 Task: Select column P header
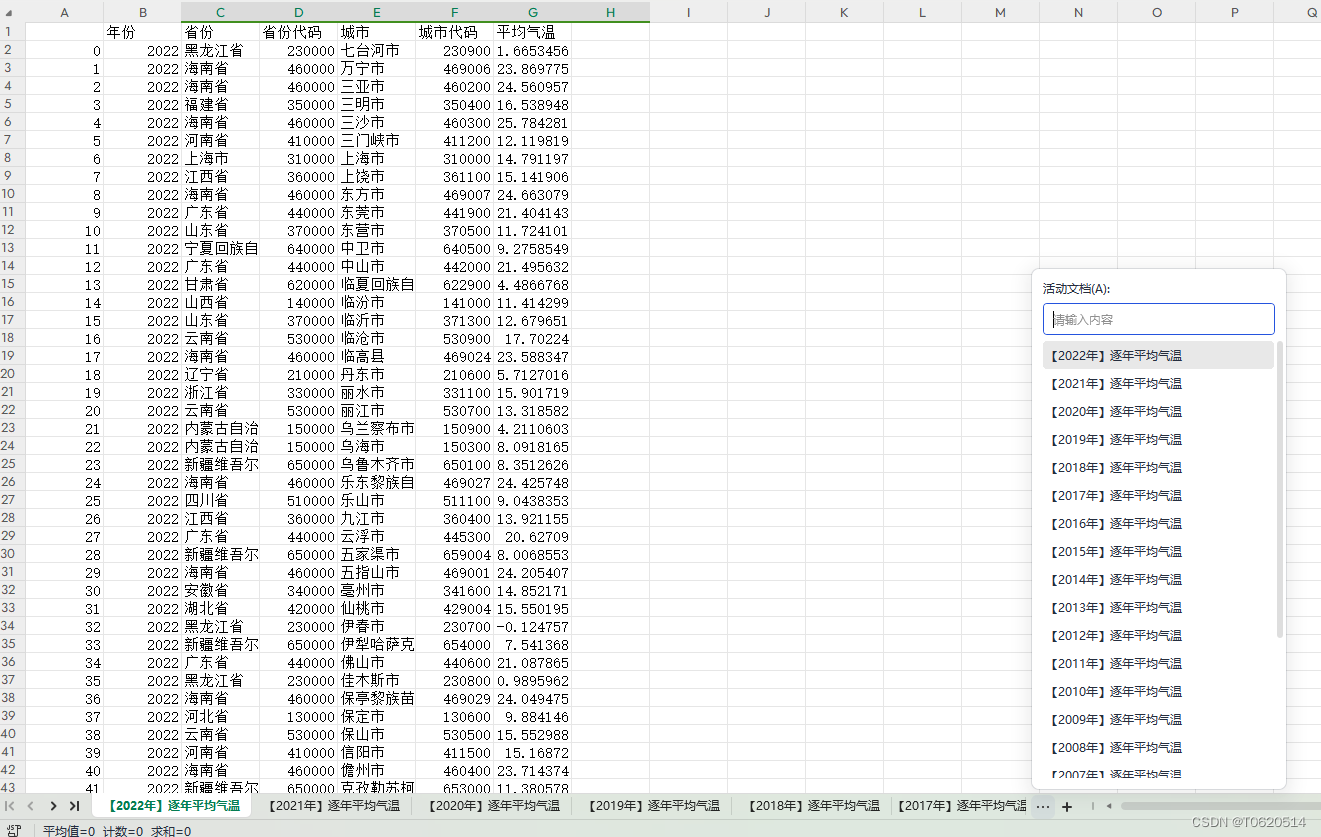(1234, 12)
